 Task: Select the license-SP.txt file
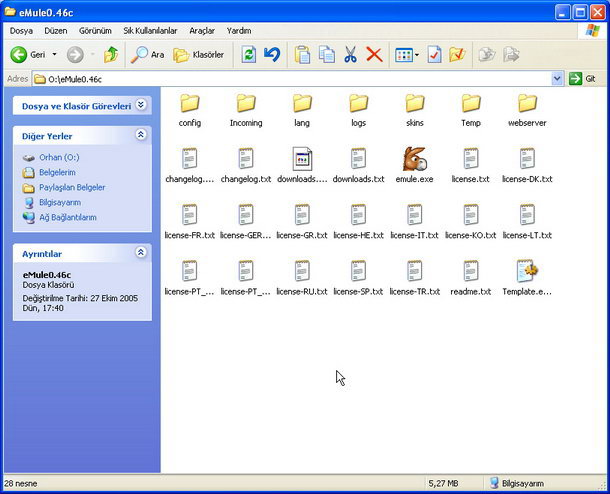click(358, 278)
